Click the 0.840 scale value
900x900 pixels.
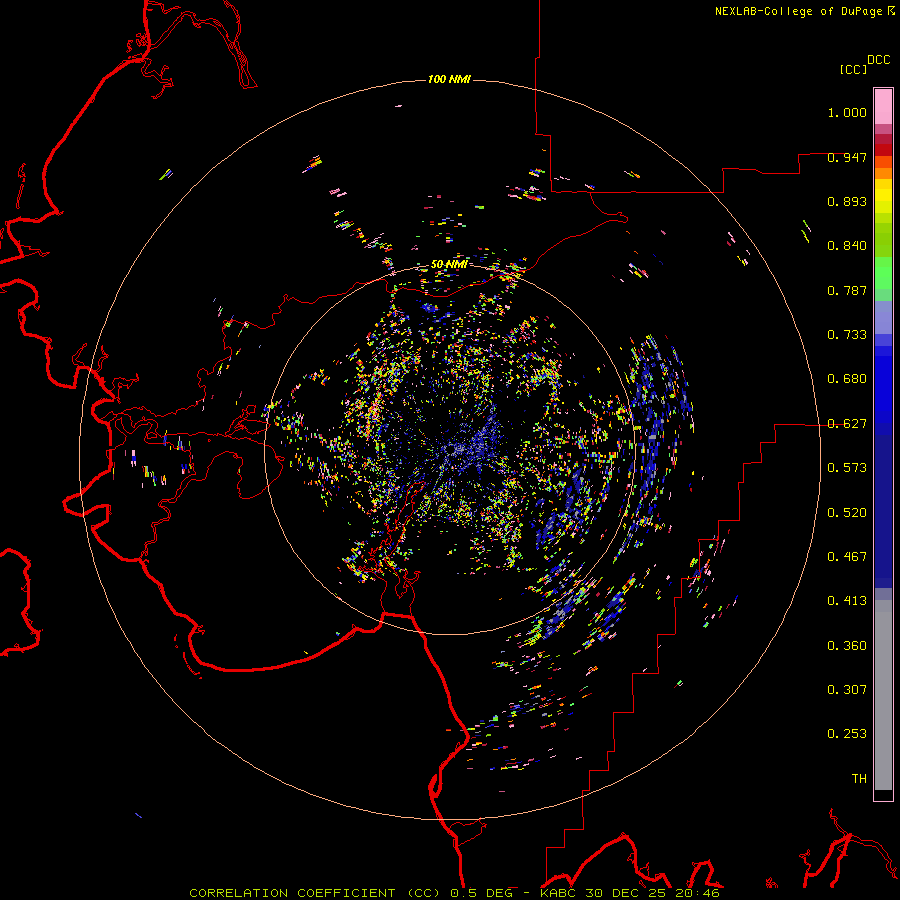[x=847, y=246]
